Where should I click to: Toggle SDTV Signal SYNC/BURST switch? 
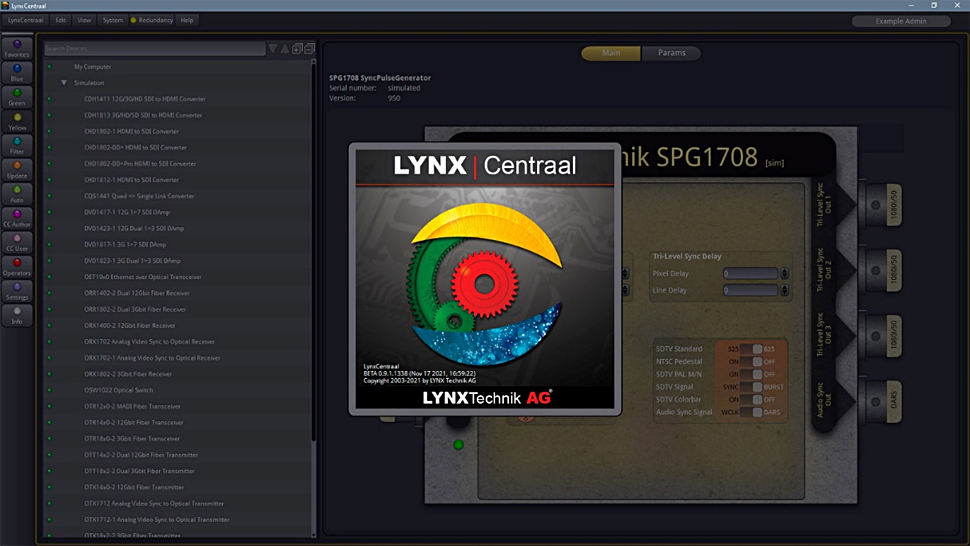coord(750,386)
